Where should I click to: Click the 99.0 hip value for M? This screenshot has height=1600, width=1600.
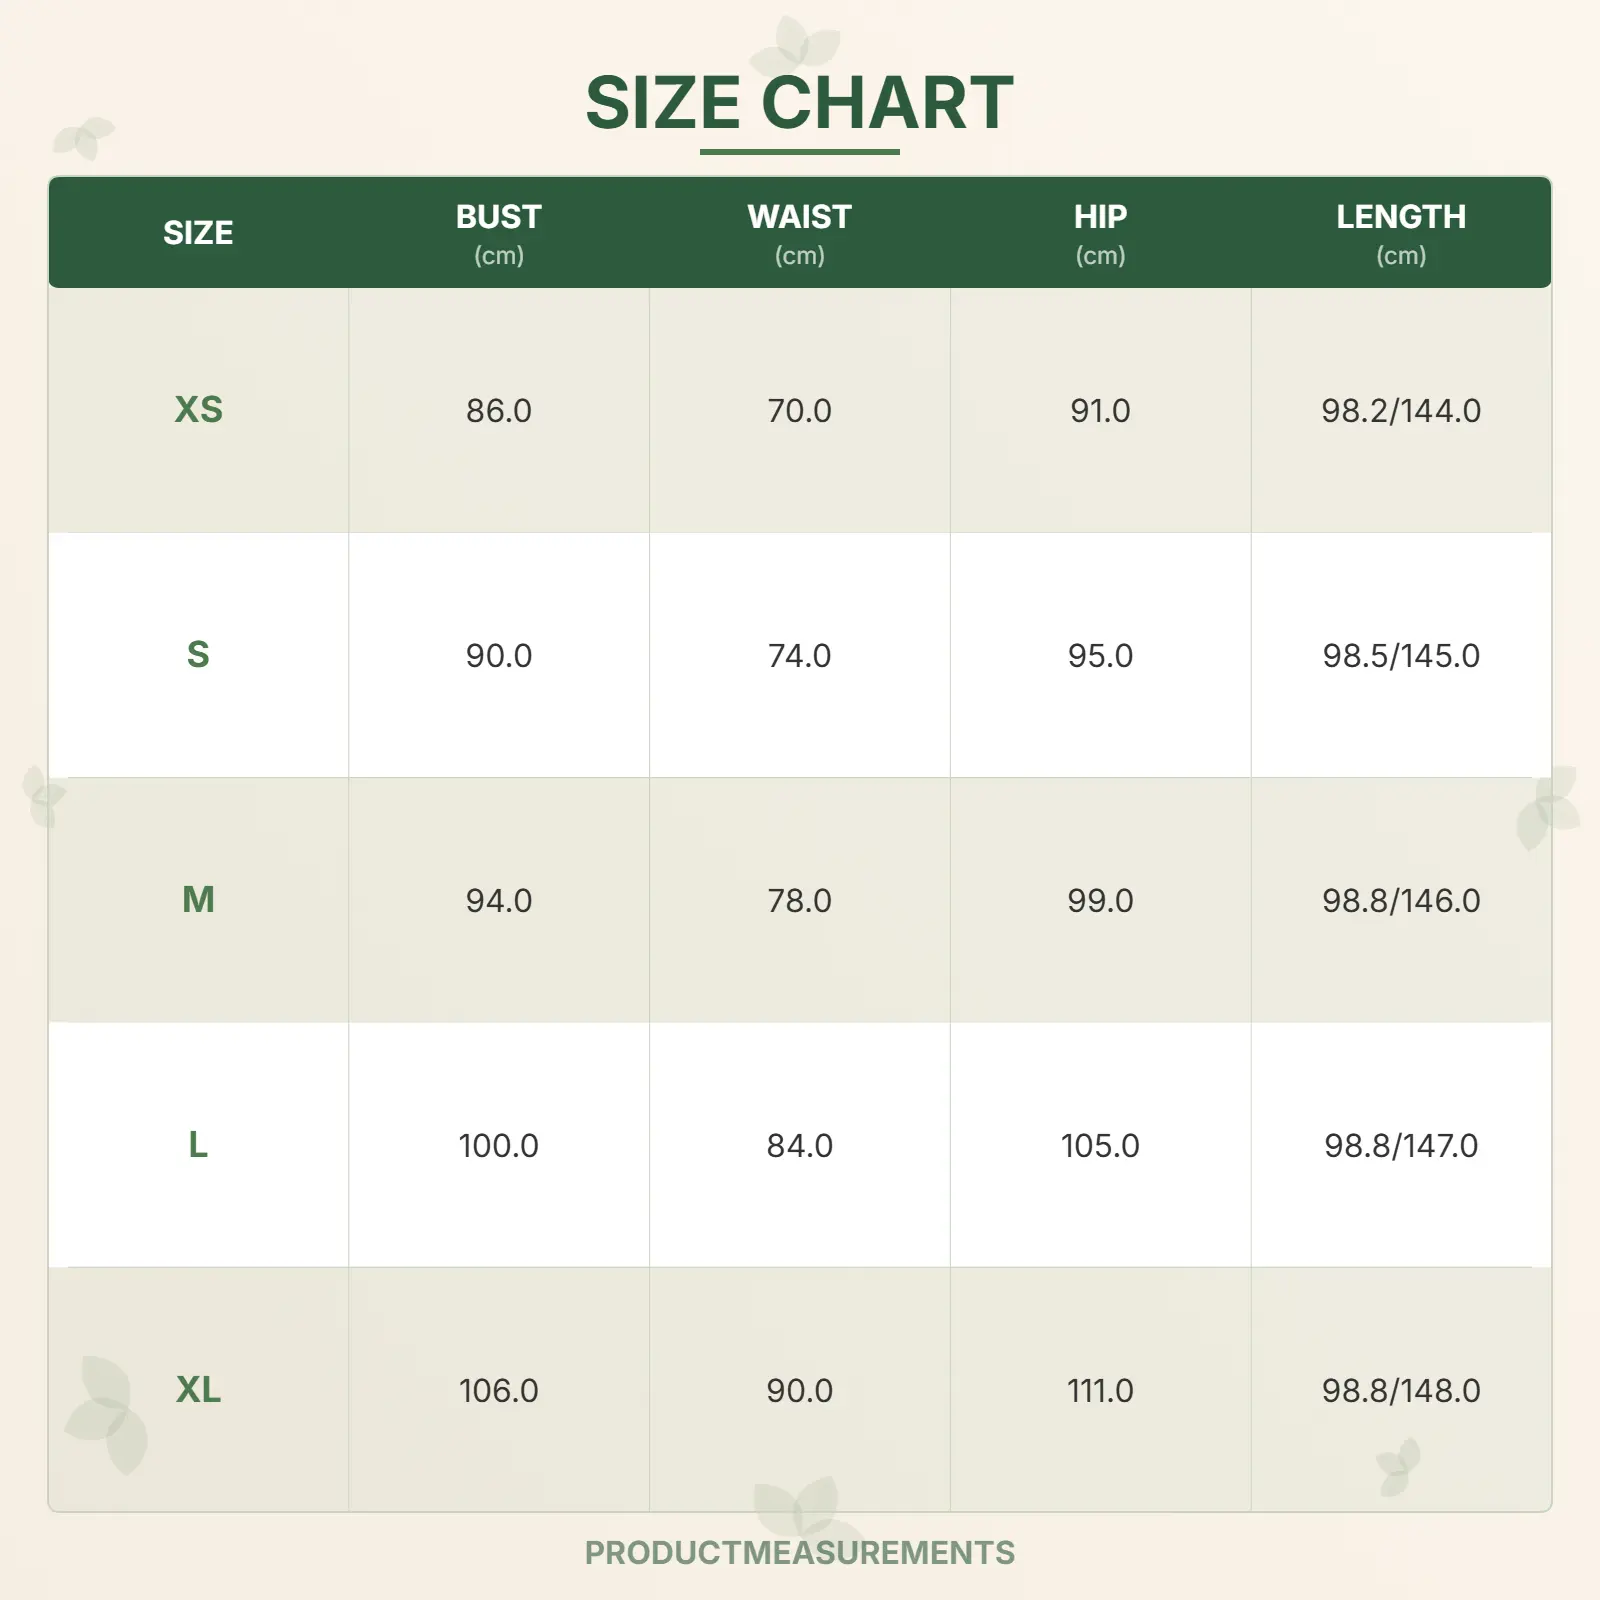point(1100,901)
